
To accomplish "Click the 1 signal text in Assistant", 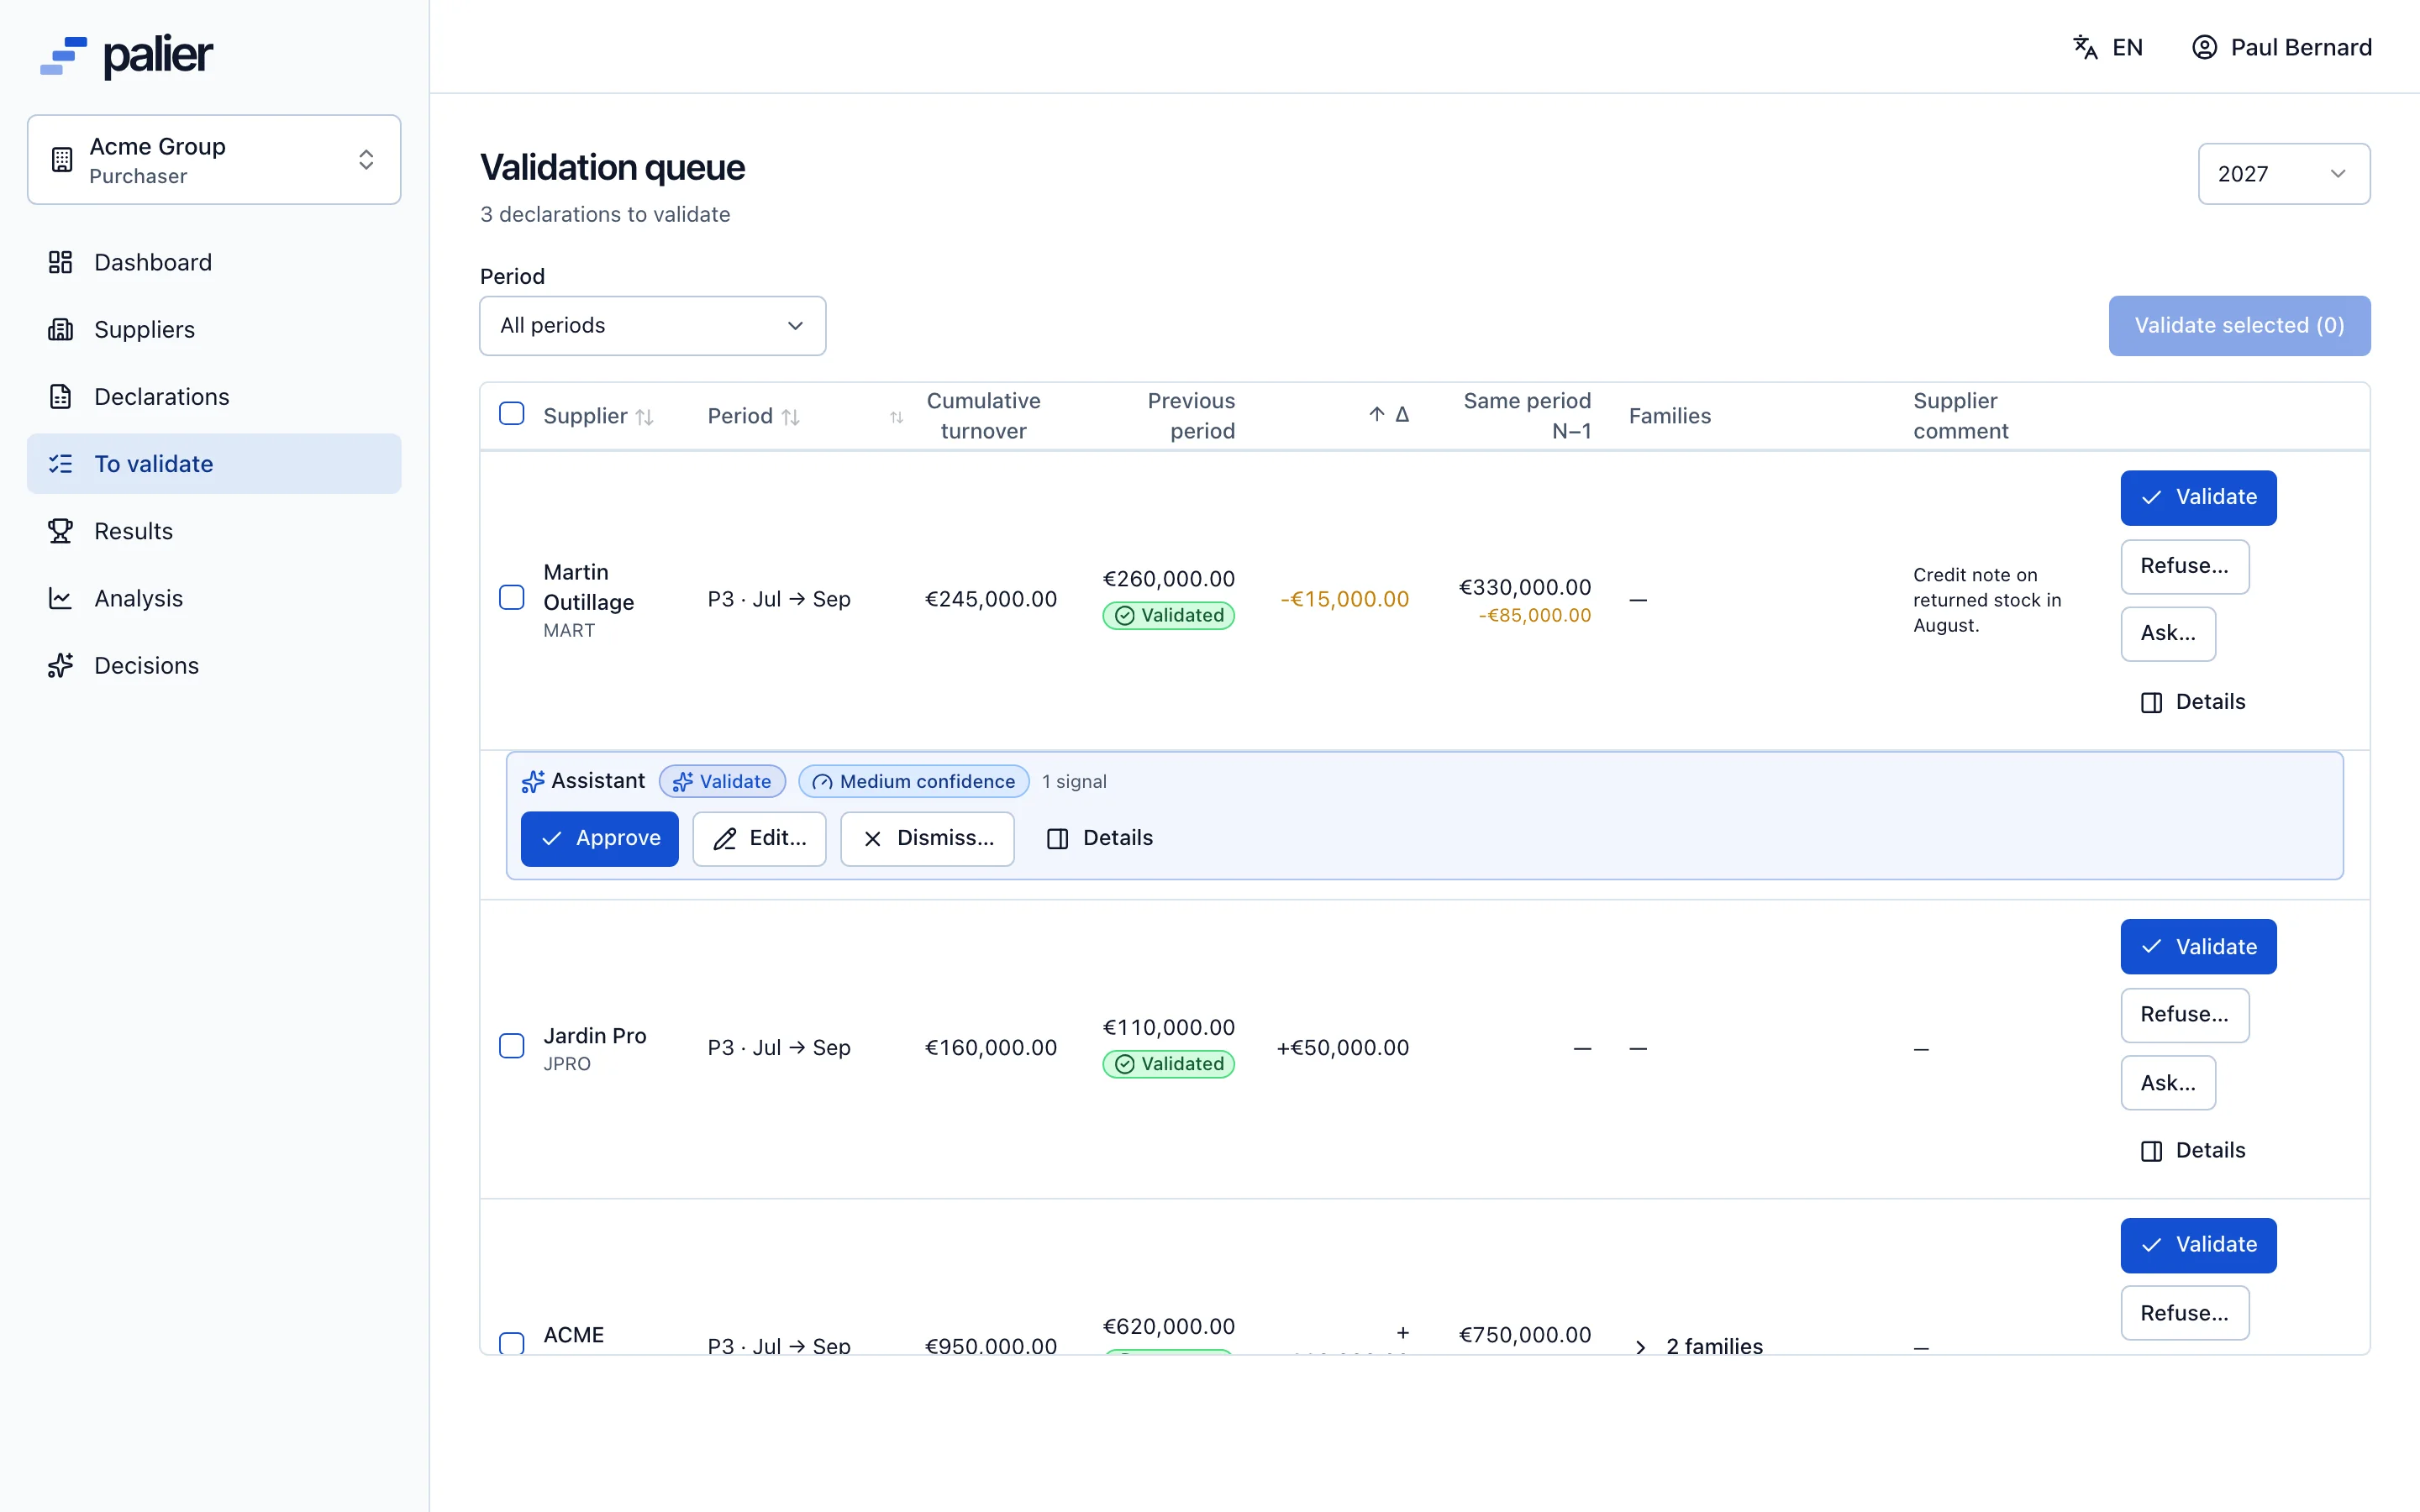I will pos(1074,781).
